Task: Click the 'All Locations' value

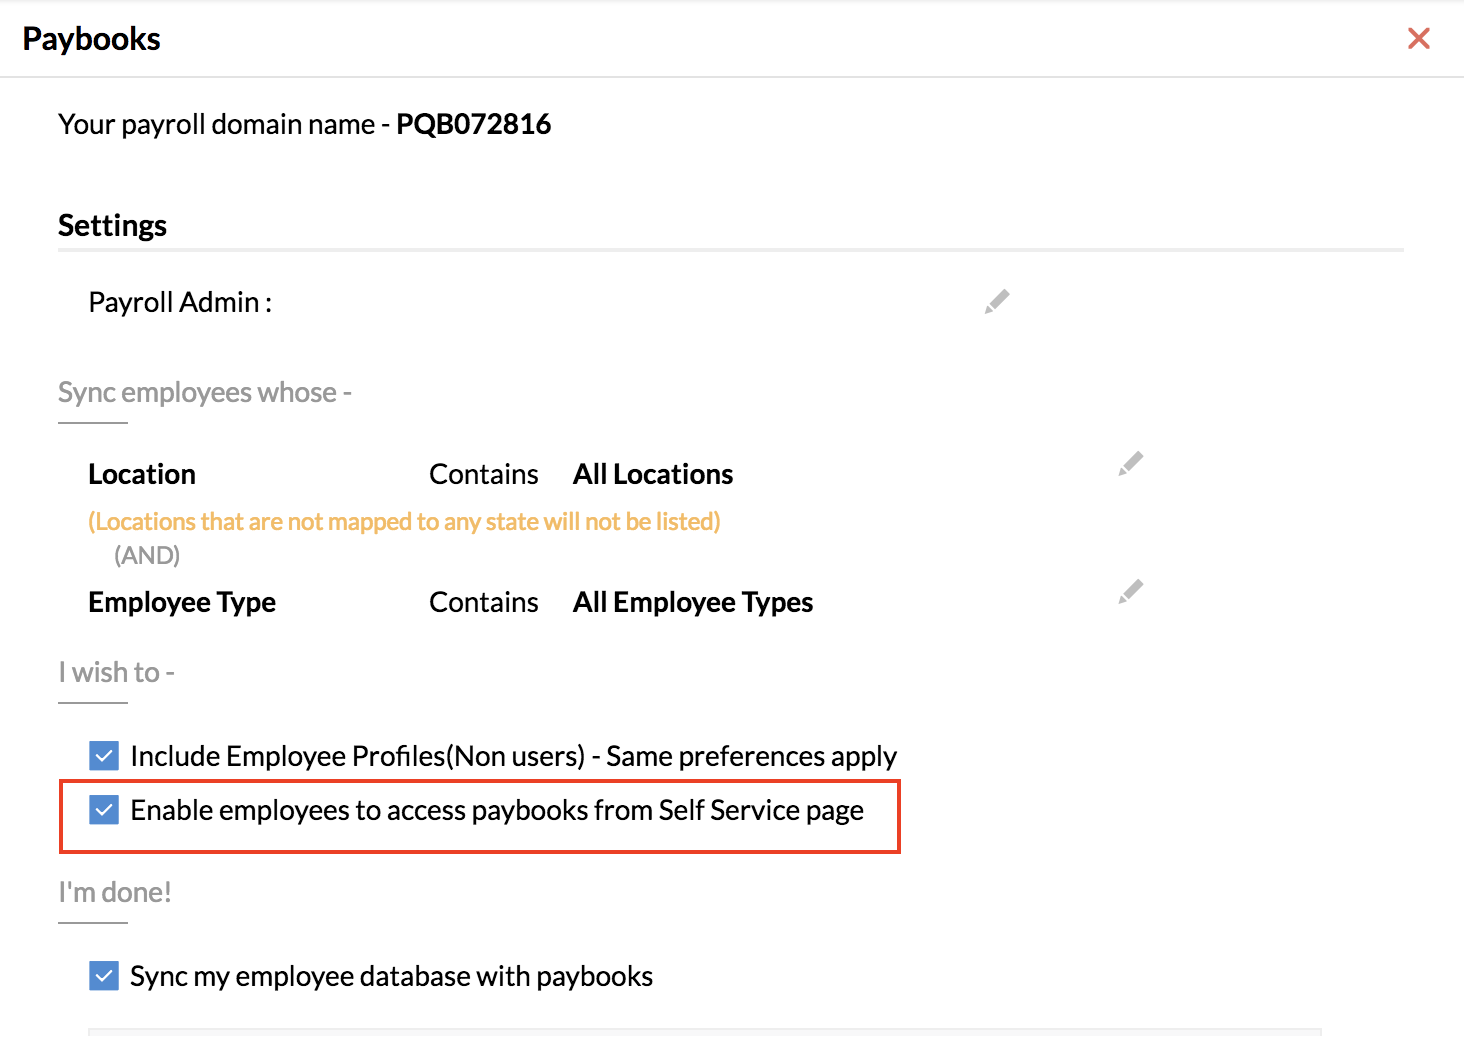Action: pos(653,474)
